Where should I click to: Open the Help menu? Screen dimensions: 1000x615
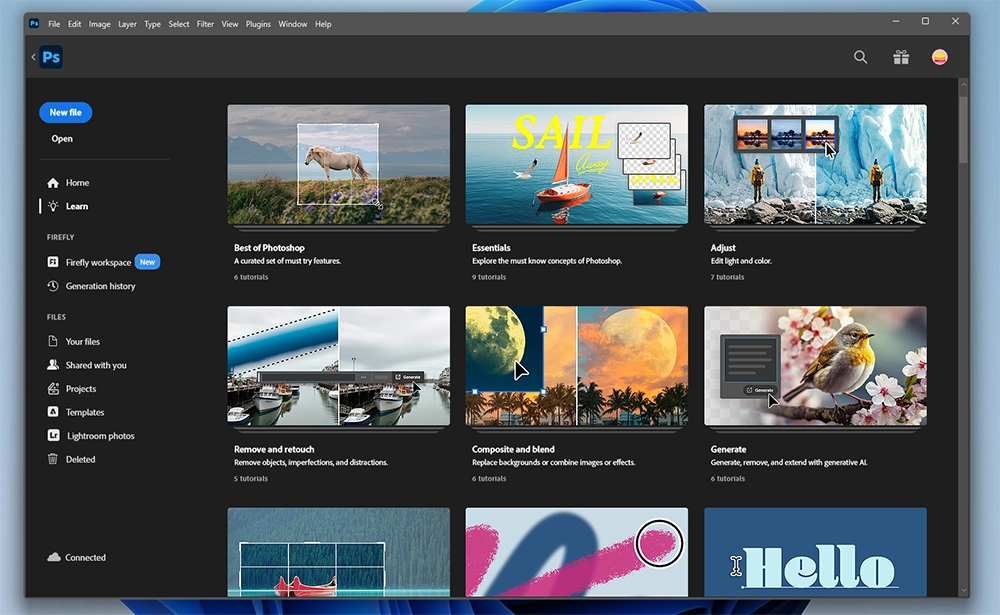pos(323,24)
